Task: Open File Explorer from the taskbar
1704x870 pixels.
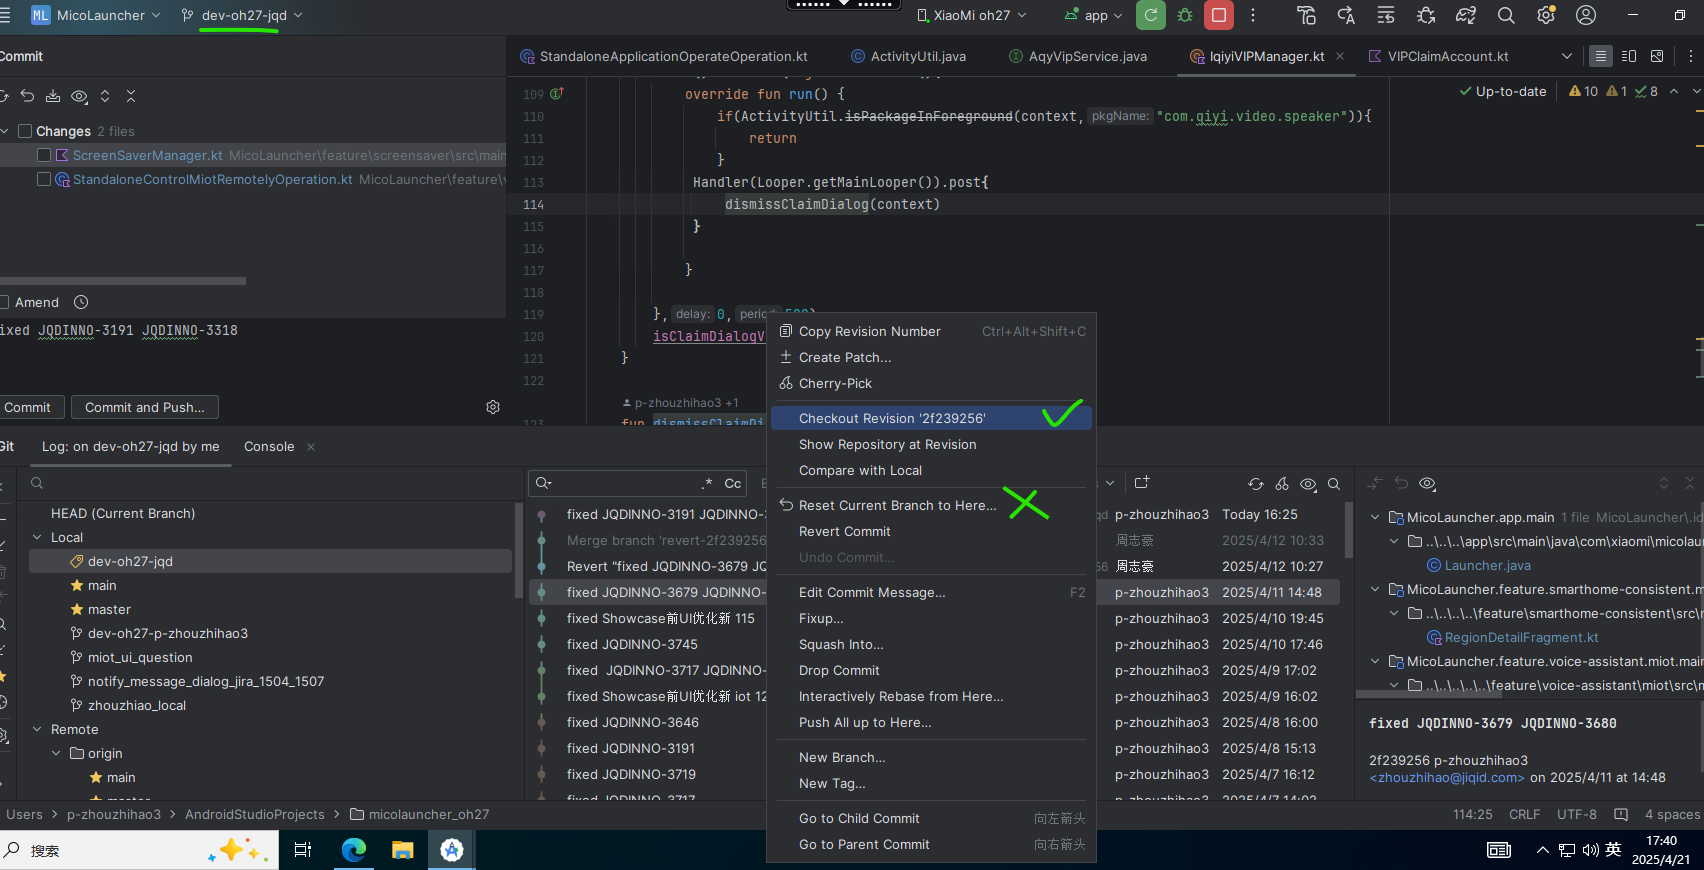Action: [403, 850]
